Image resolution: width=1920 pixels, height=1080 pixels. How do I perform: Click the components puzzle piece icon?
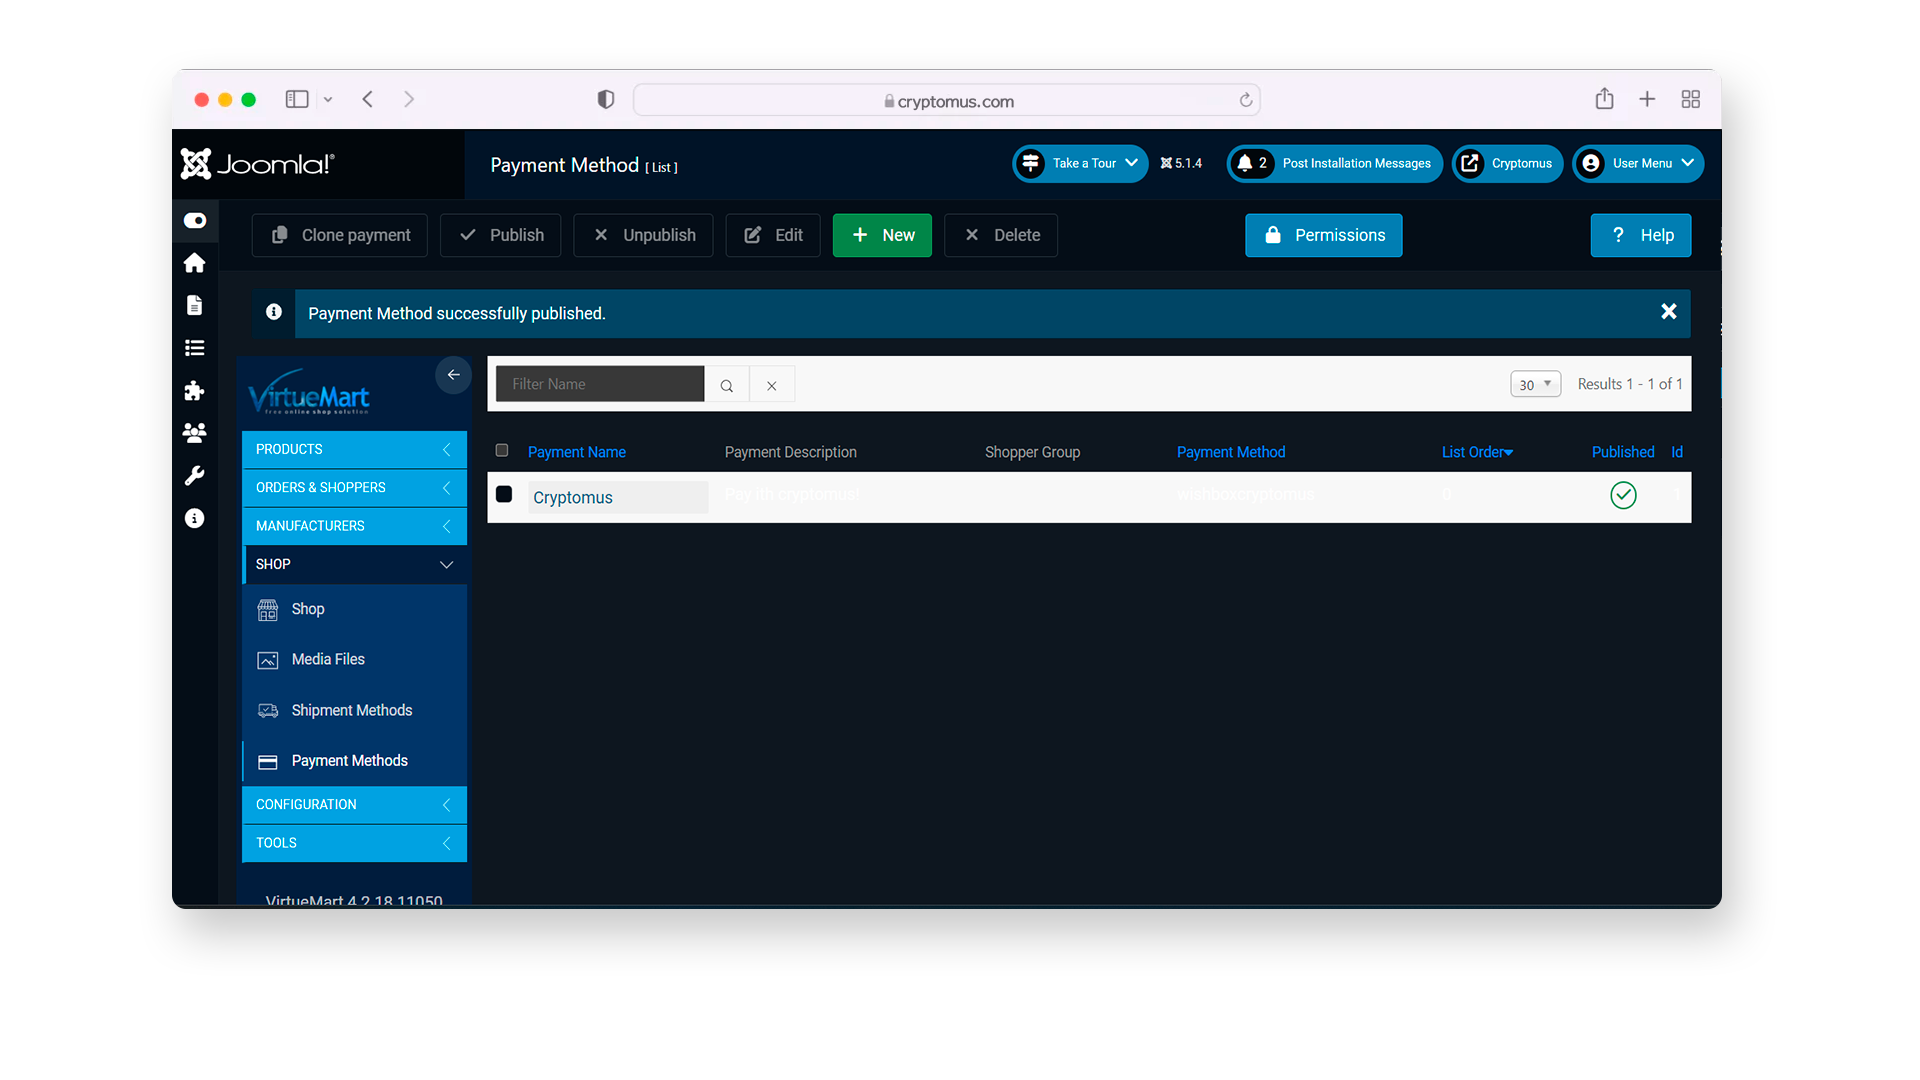[194, 390]
